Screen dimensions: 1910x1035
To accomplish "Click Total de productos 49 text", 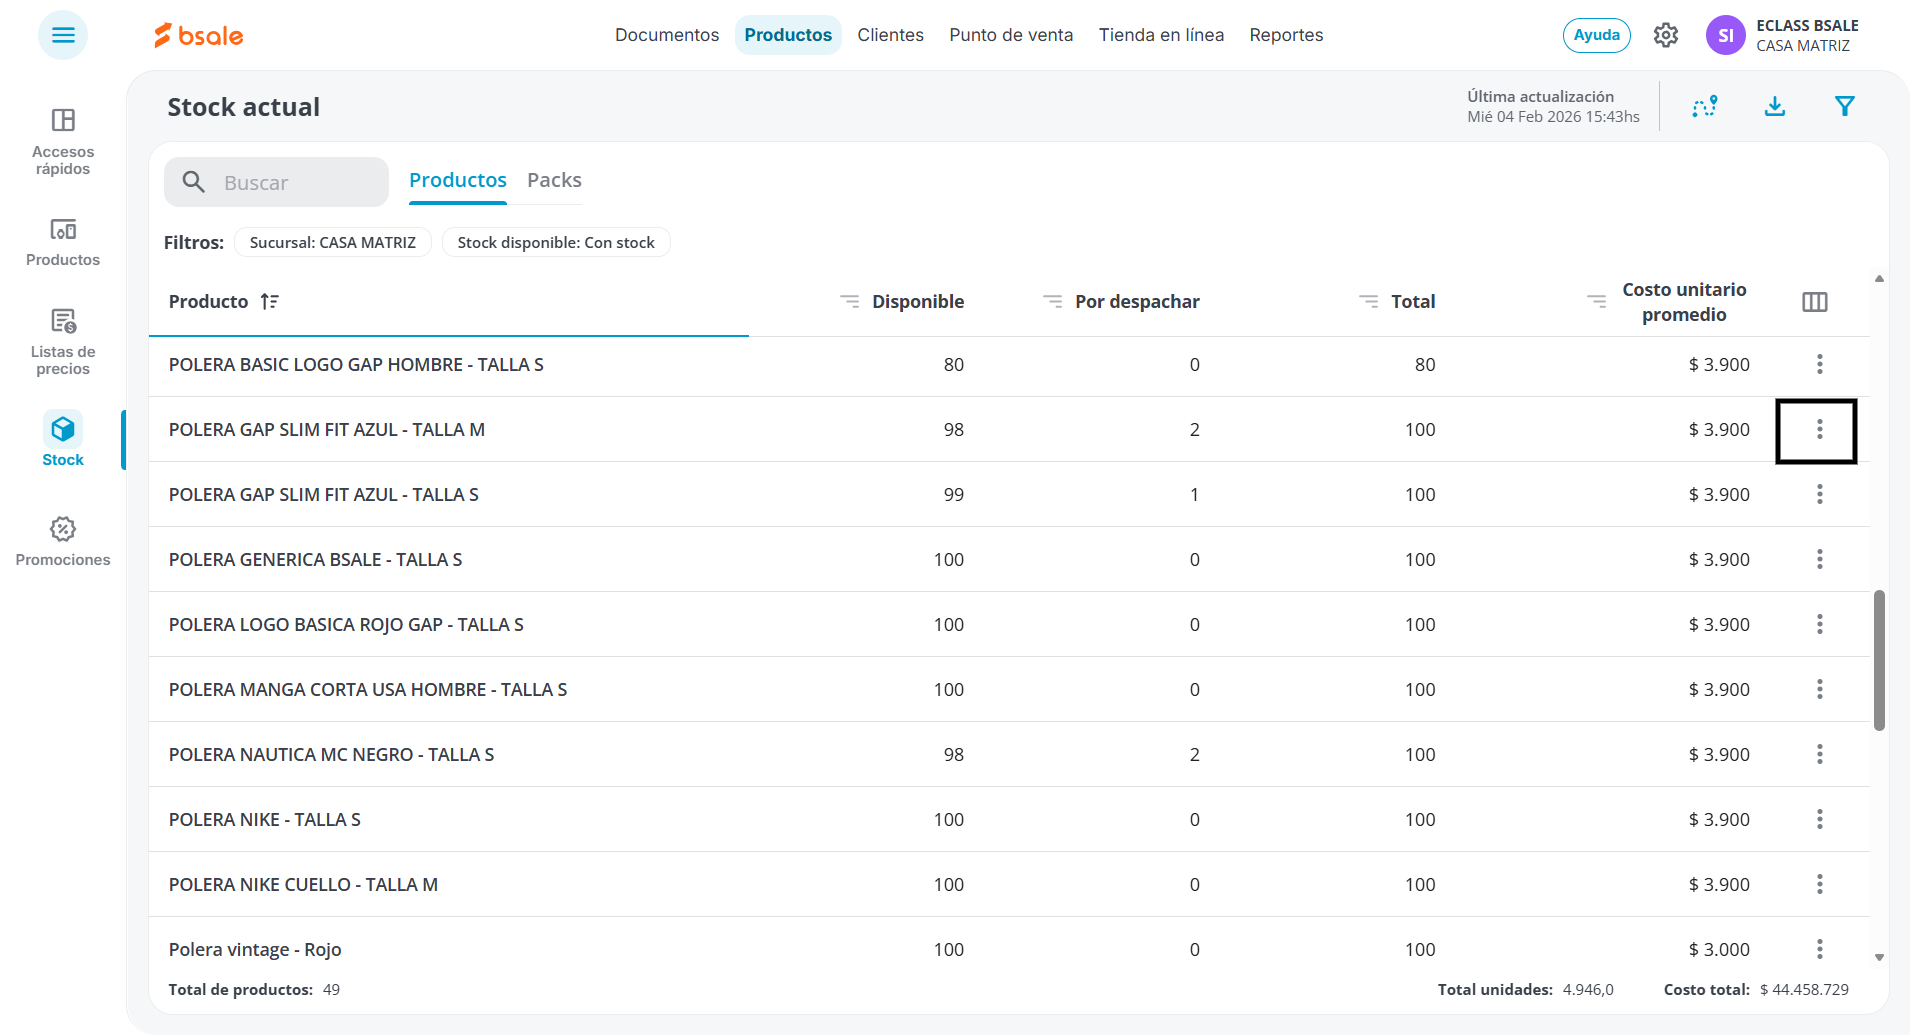I will click(x=254, y=989).
